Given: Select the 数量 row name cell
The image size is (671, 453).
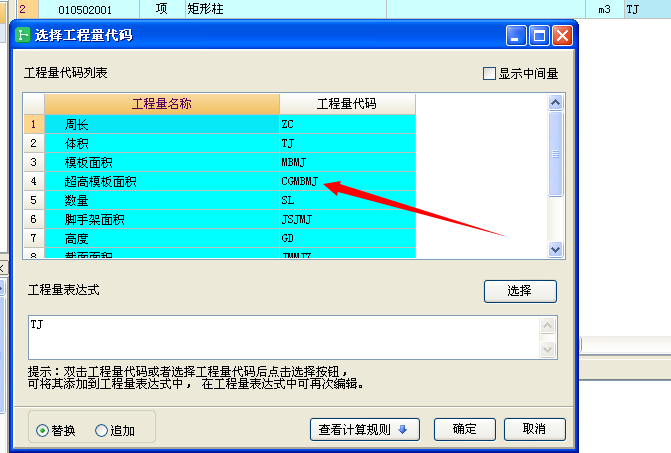Looking at the screenshot, I should [162, 200].
